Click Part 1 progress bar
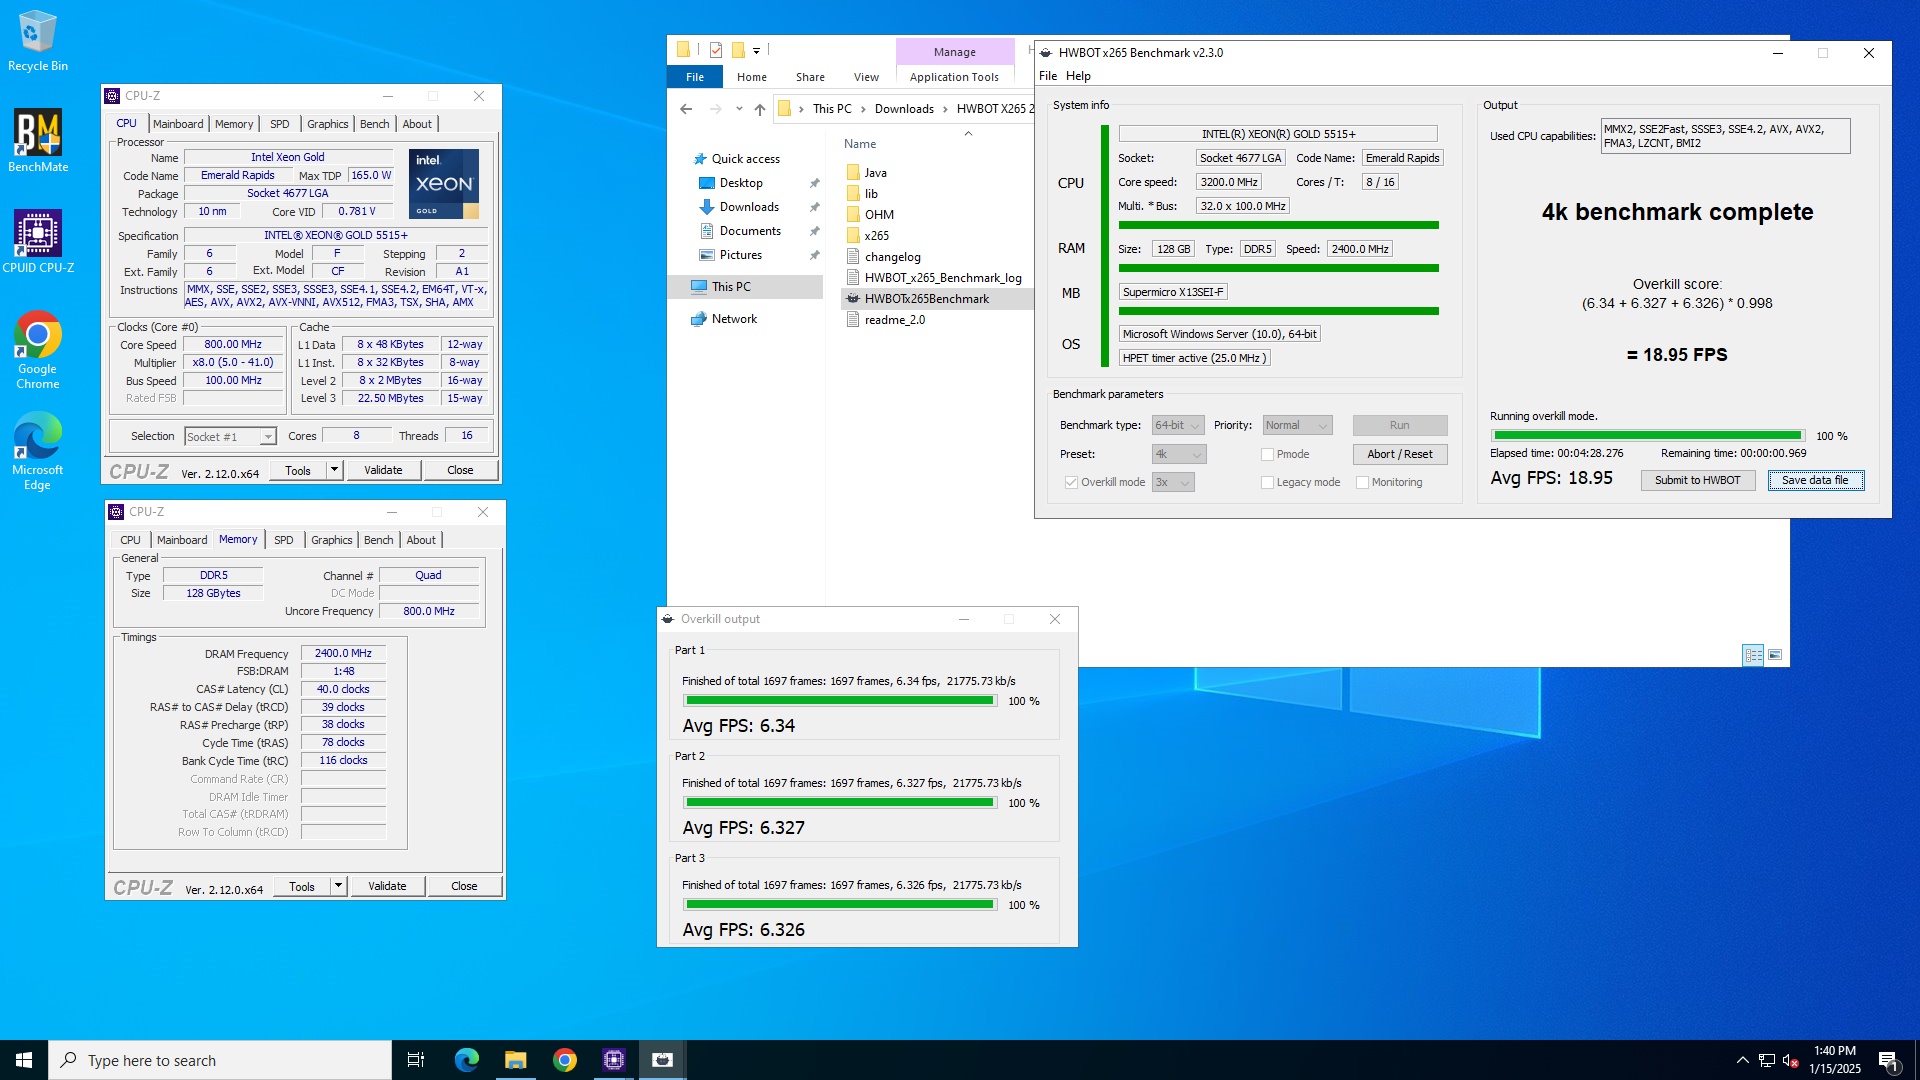Screen dimensions: 1920x1080 (x=840, y=701)
